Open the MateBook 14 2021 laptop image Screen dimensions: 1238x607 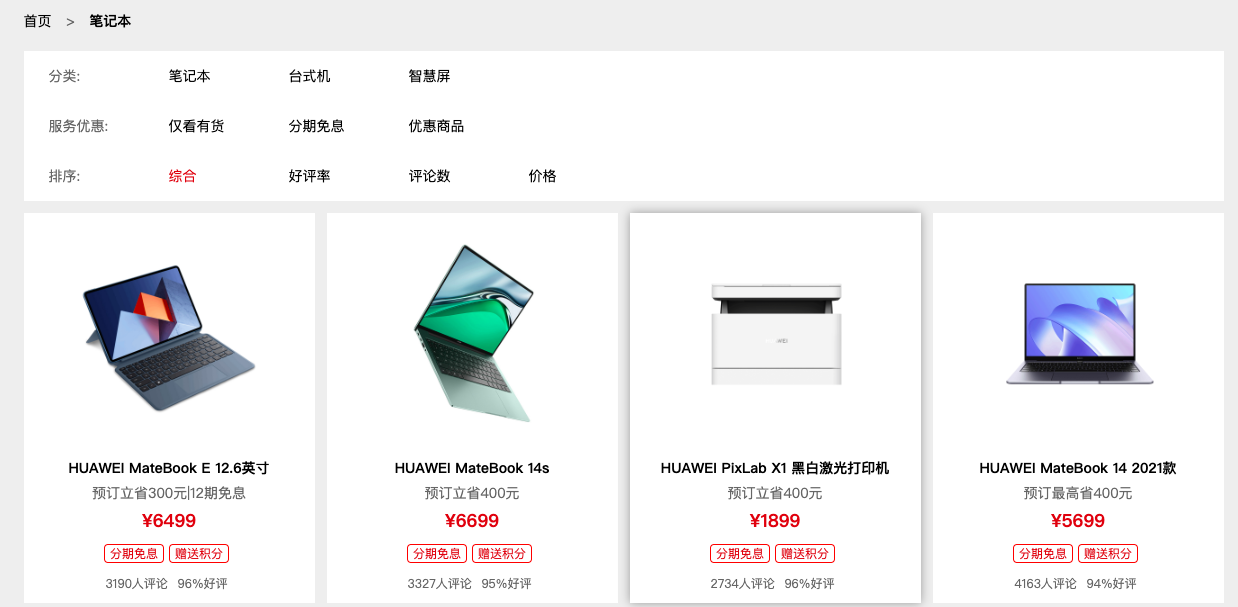pyautogui.click(x=1078, y=333)
